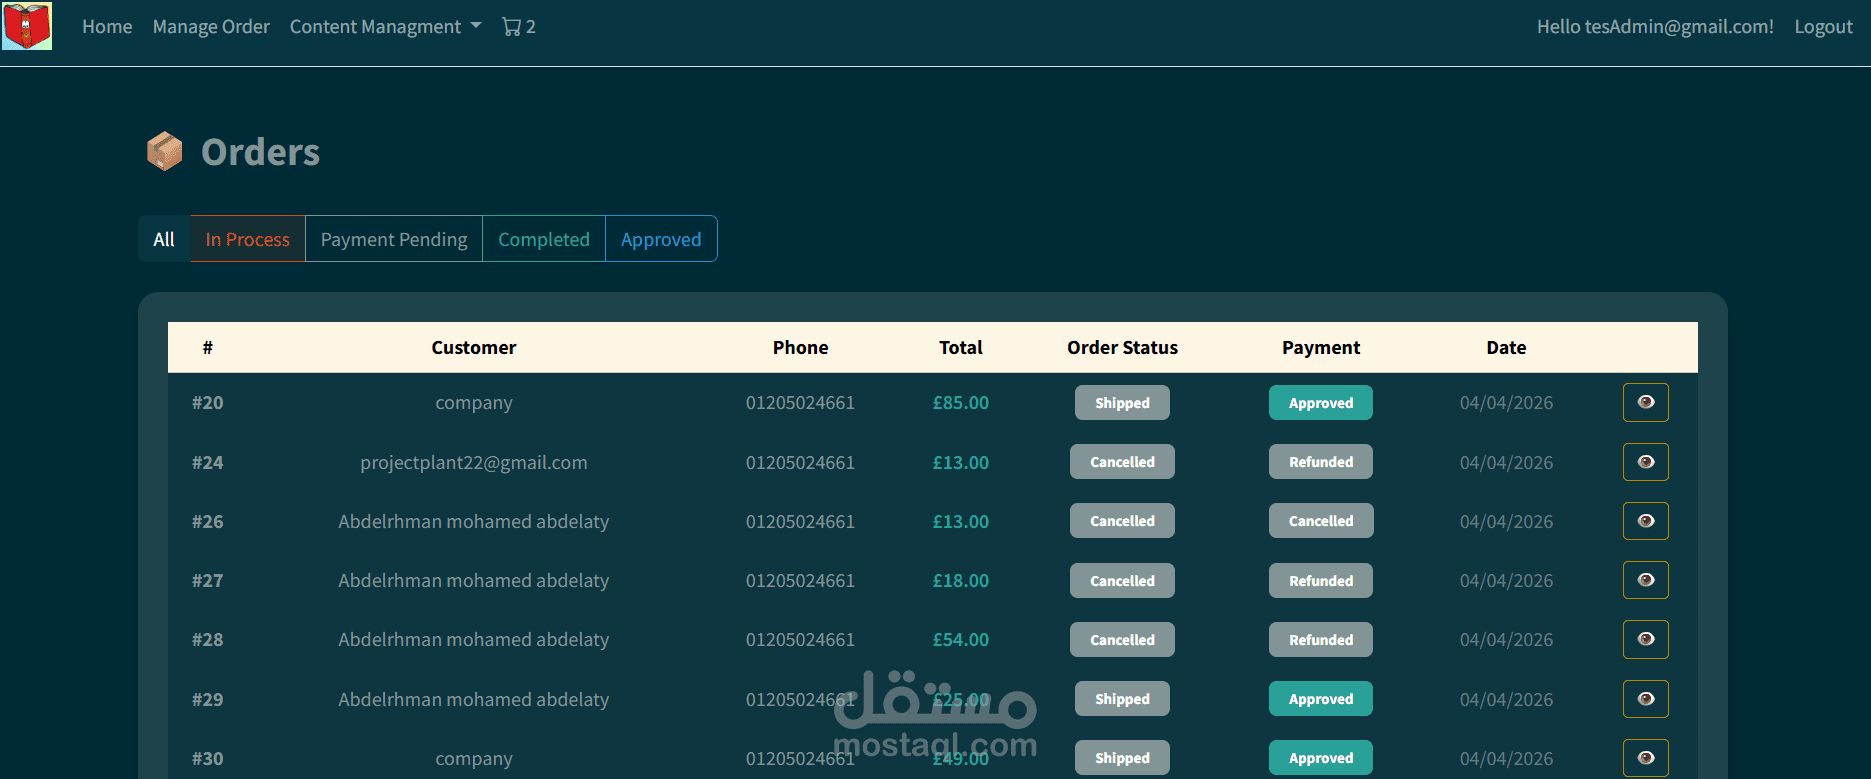
Task: Click order number #20
Action: (x=208, y=403)
